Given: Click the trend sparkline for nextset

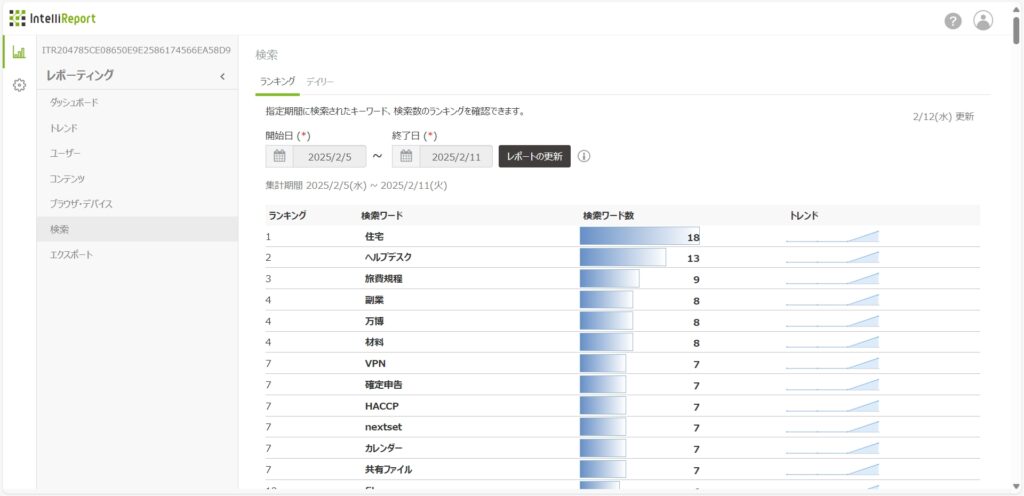Looking at the screenshot, I should pos(833,427).
